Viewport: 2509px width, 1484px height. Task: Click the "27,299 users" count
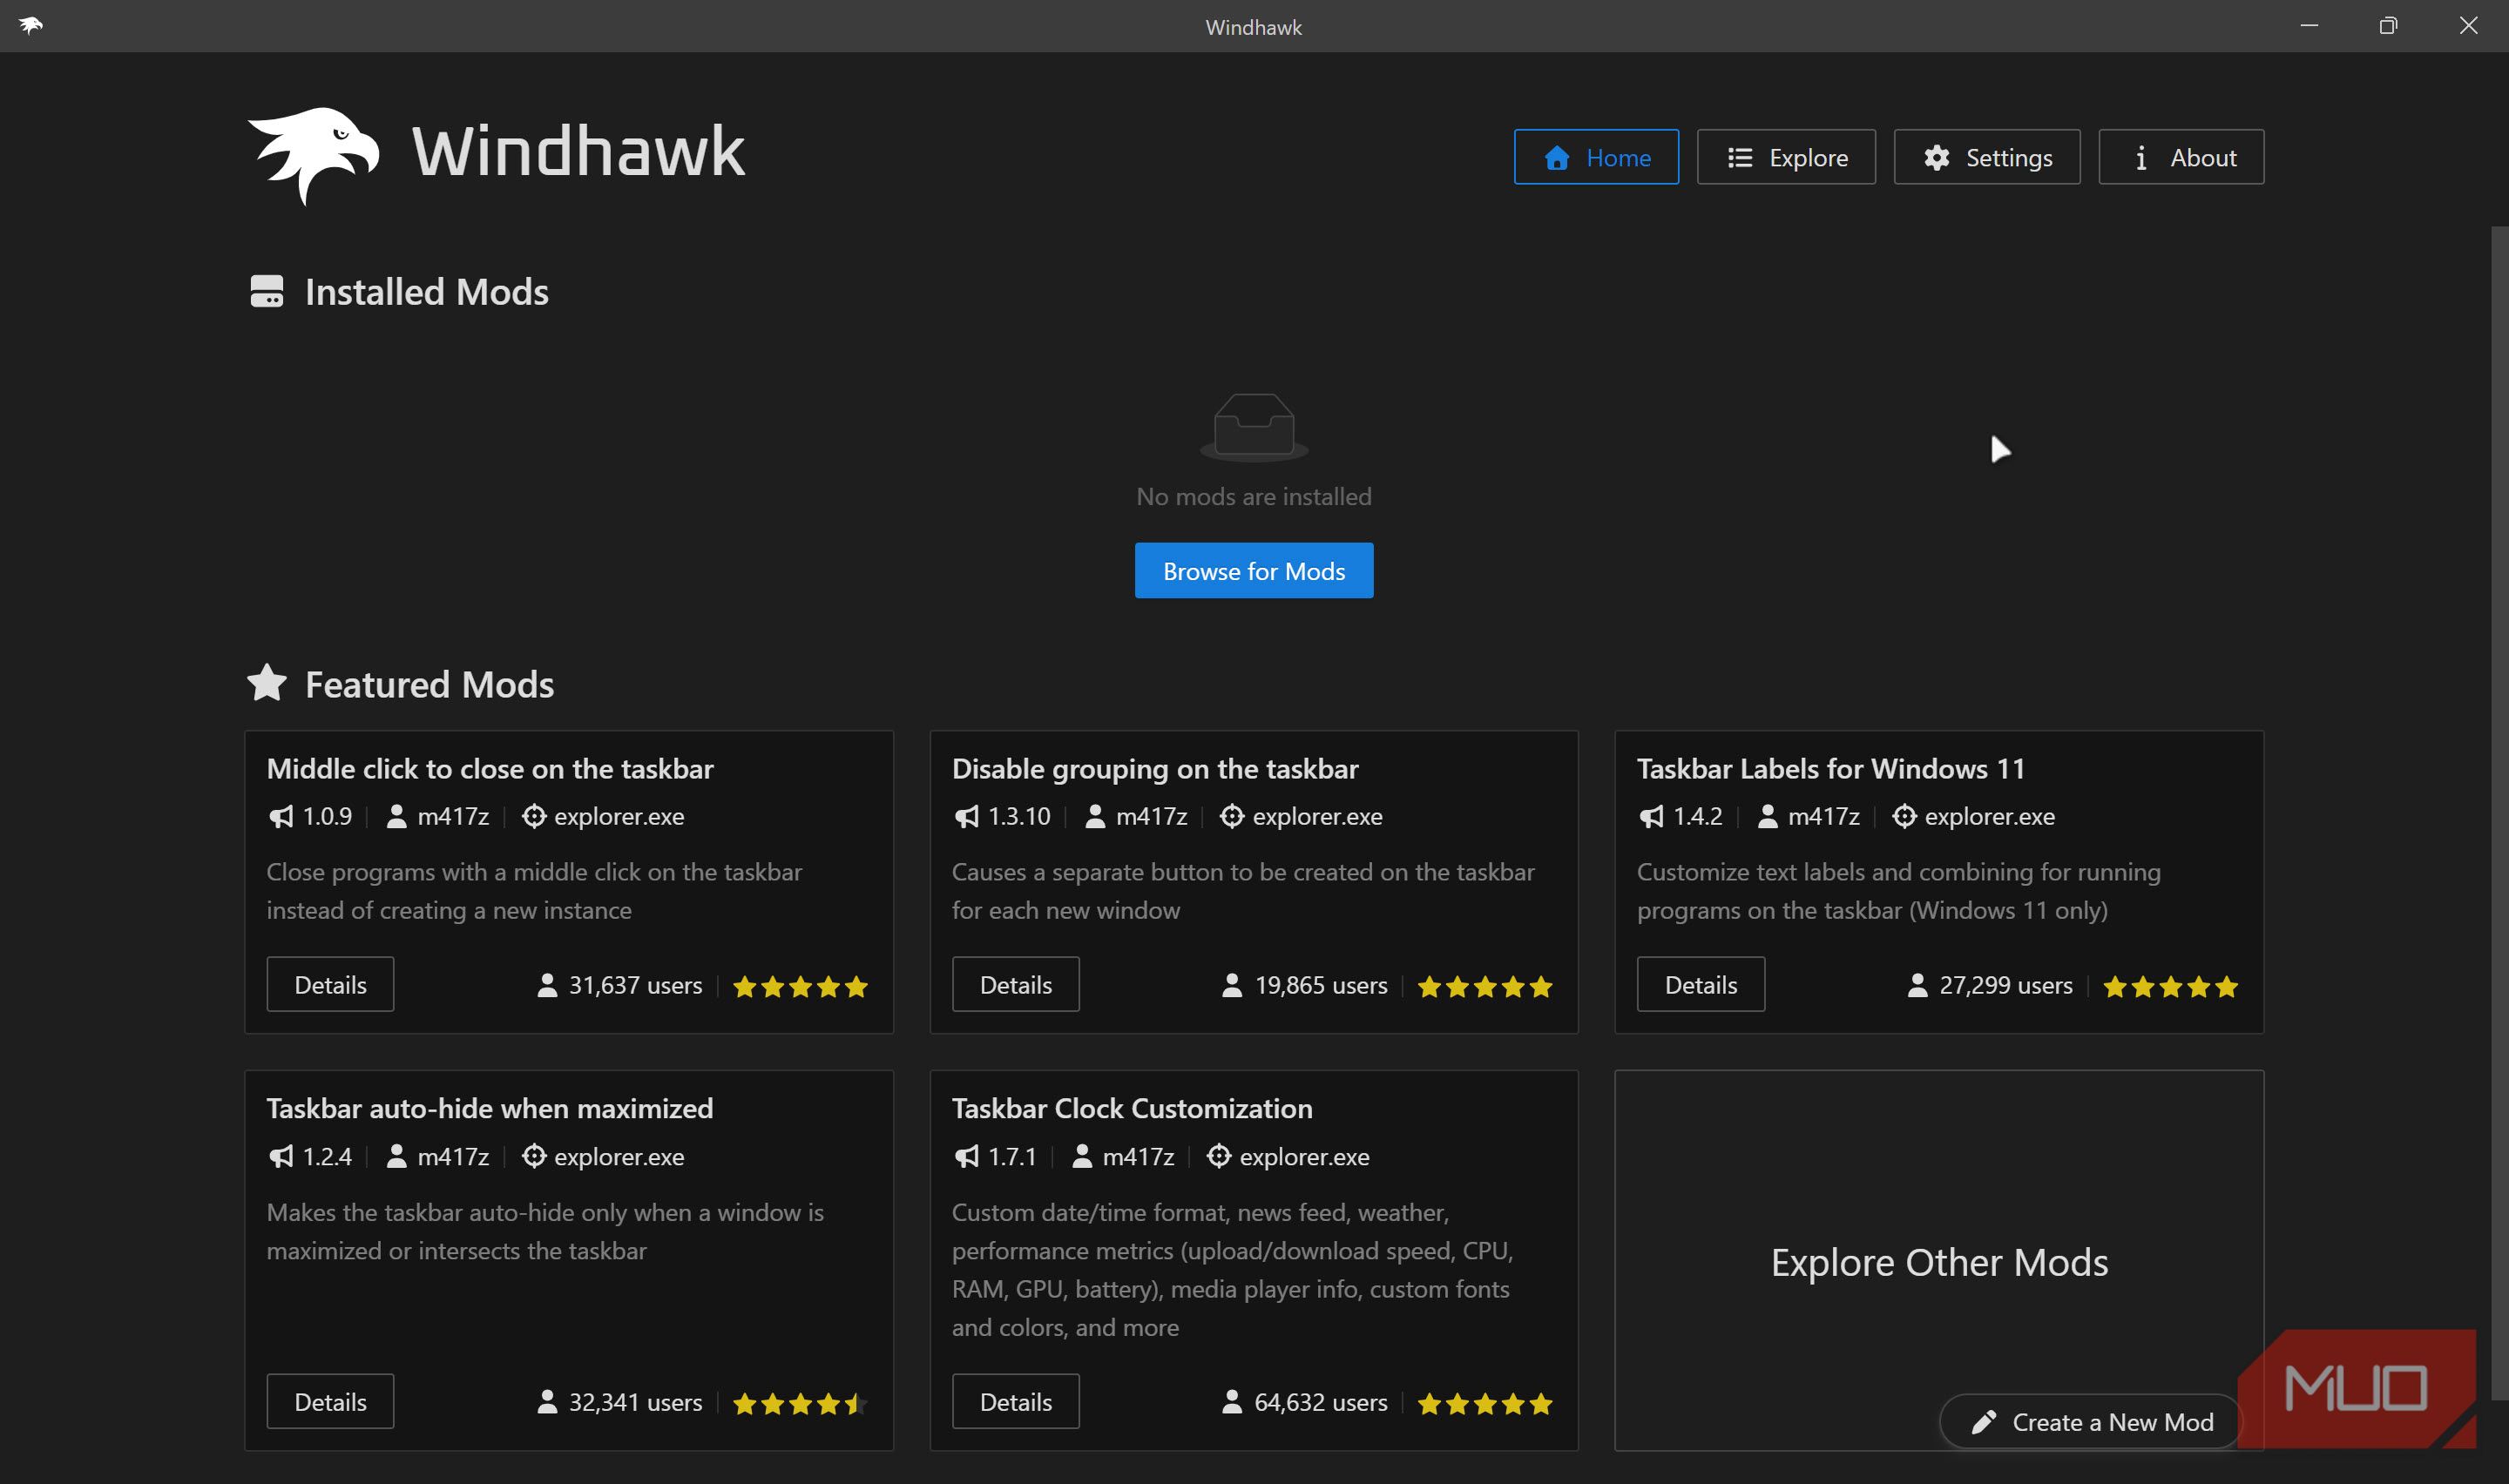2006,986
